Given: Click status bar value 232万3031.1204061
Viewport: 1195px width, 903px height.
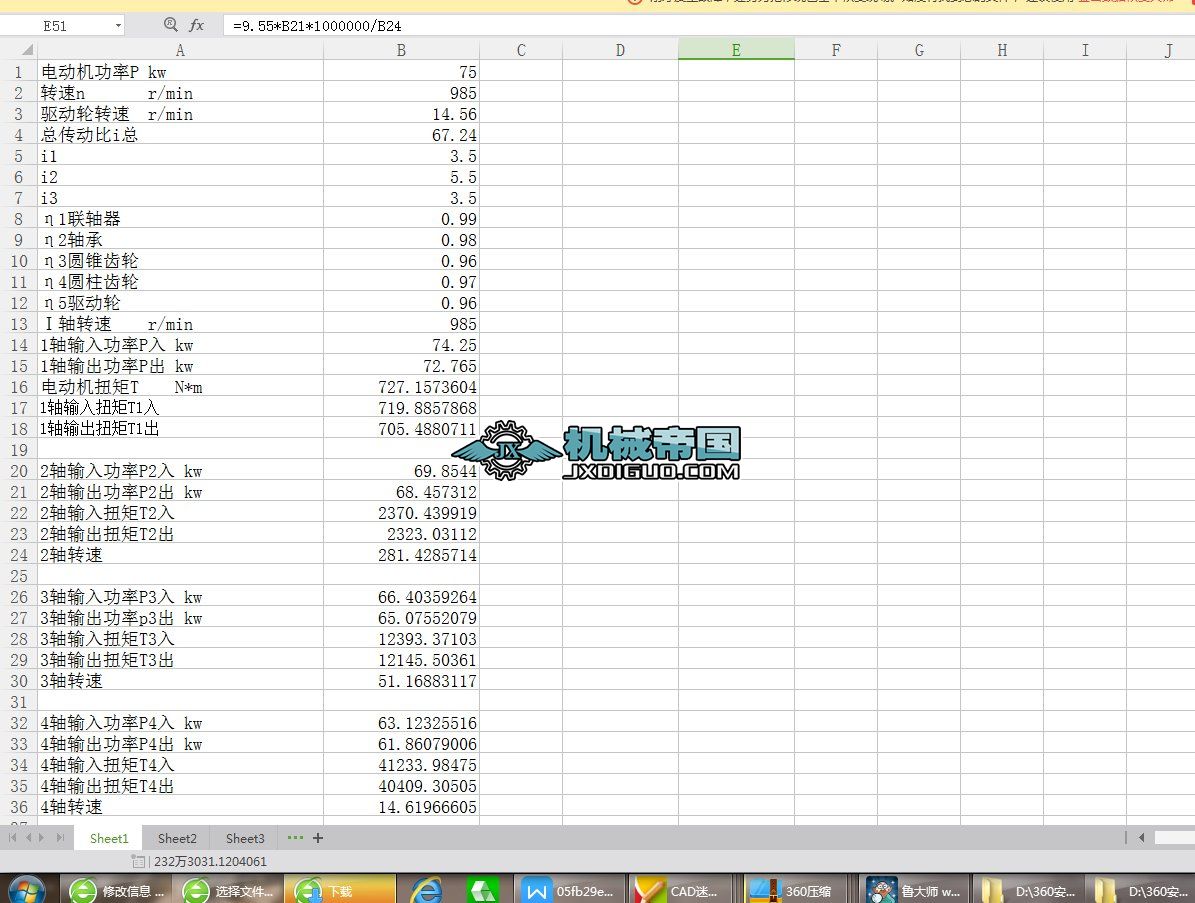Looking at the screenshot, I should tap(210, 862).
